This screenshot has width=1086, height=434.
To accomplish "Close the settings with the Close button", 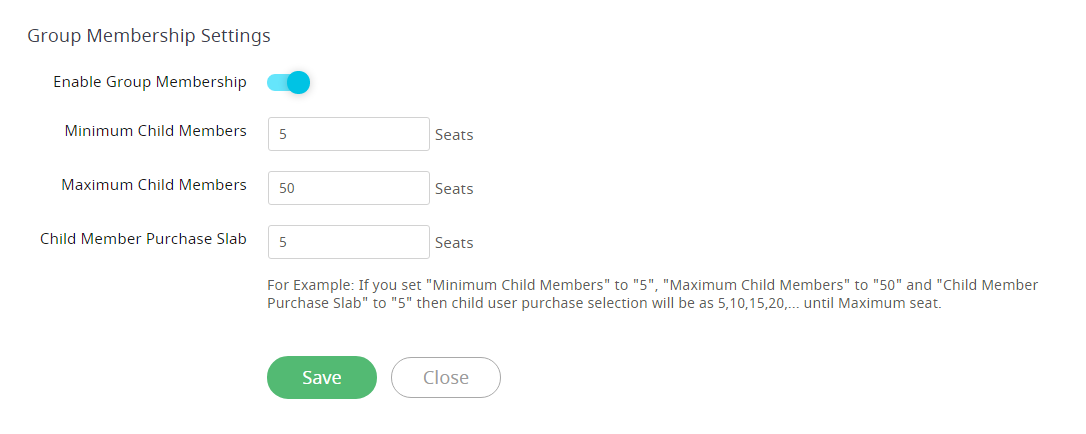I will (445, 377).
